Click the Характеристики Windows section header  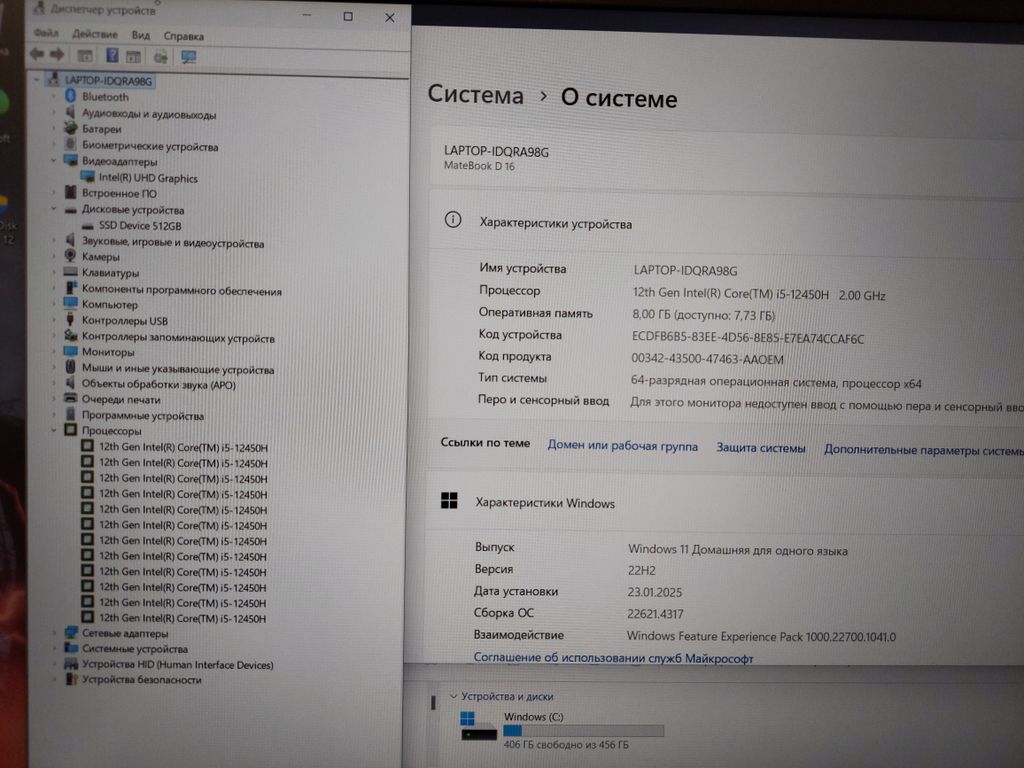(545, 503)
